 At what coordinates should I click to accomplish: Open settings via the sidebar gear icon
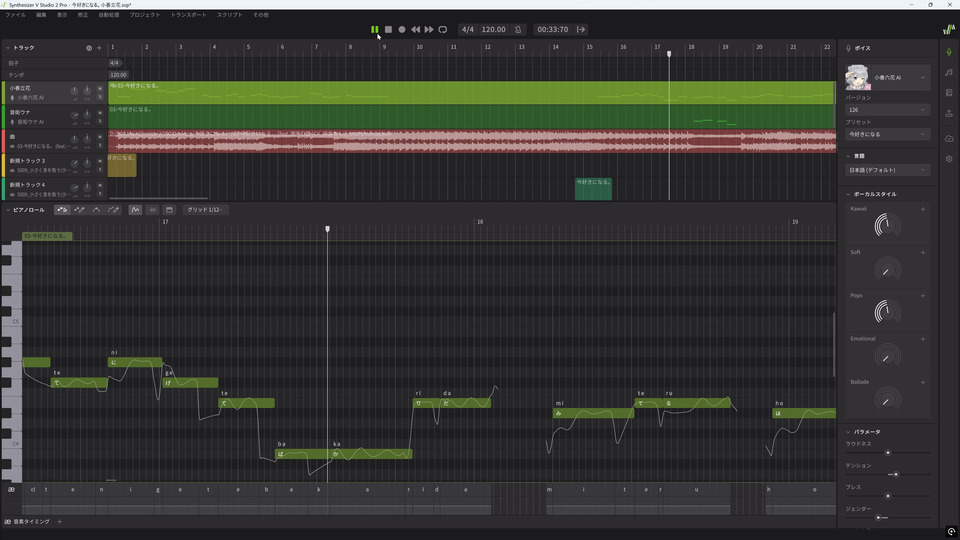[949, 159]
